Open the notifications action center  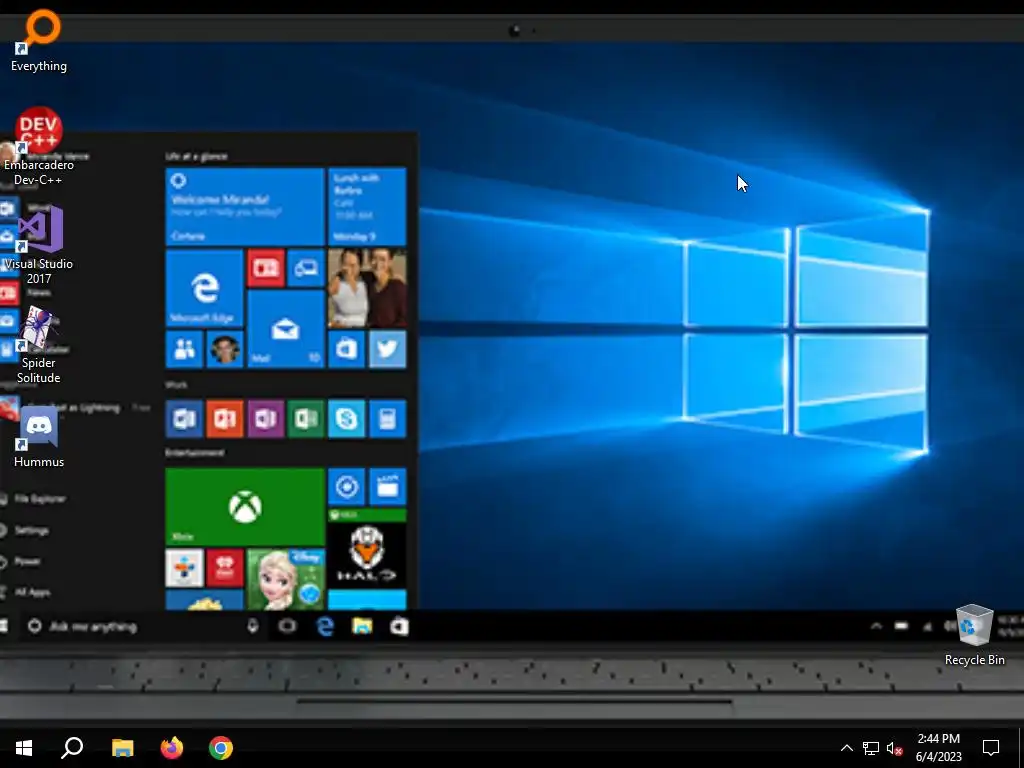pos(991,748)
